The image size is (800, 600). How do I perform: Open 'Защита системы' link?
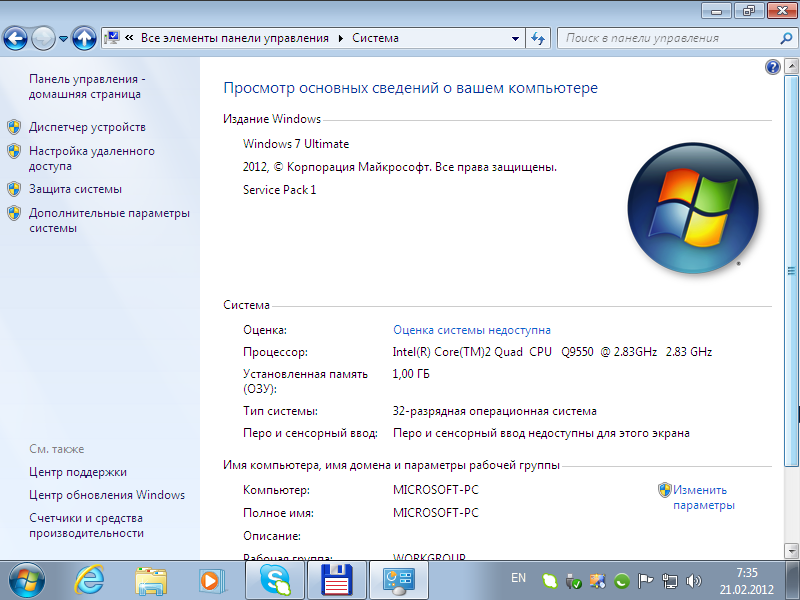[x=76, y=189]
